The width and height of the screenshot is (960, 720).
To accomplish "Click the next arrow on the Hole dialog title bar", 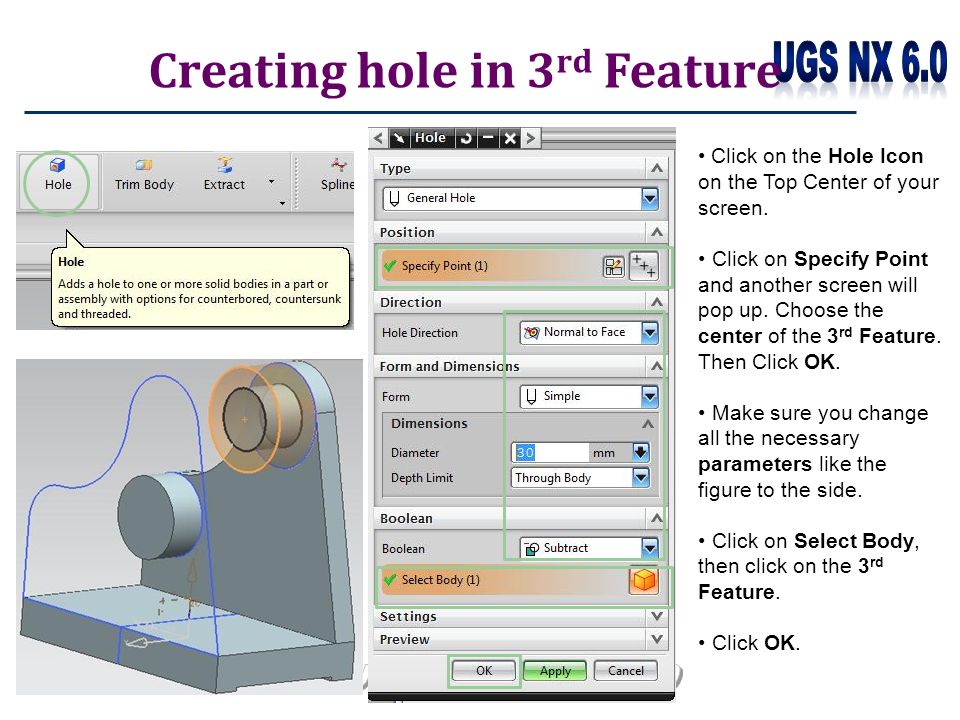I will (531, 138).
